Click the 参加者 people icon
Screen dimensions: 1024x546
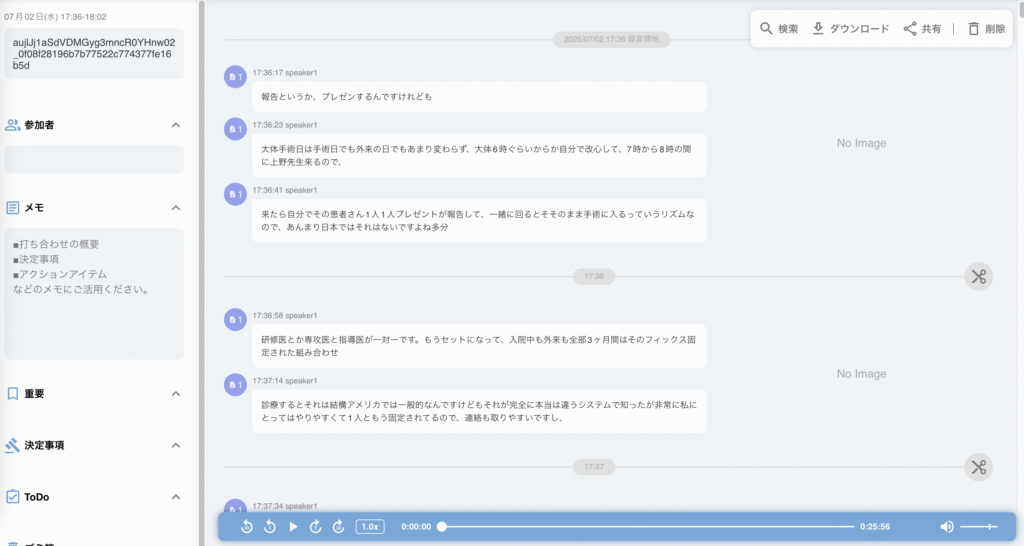[x=12, y=125]
